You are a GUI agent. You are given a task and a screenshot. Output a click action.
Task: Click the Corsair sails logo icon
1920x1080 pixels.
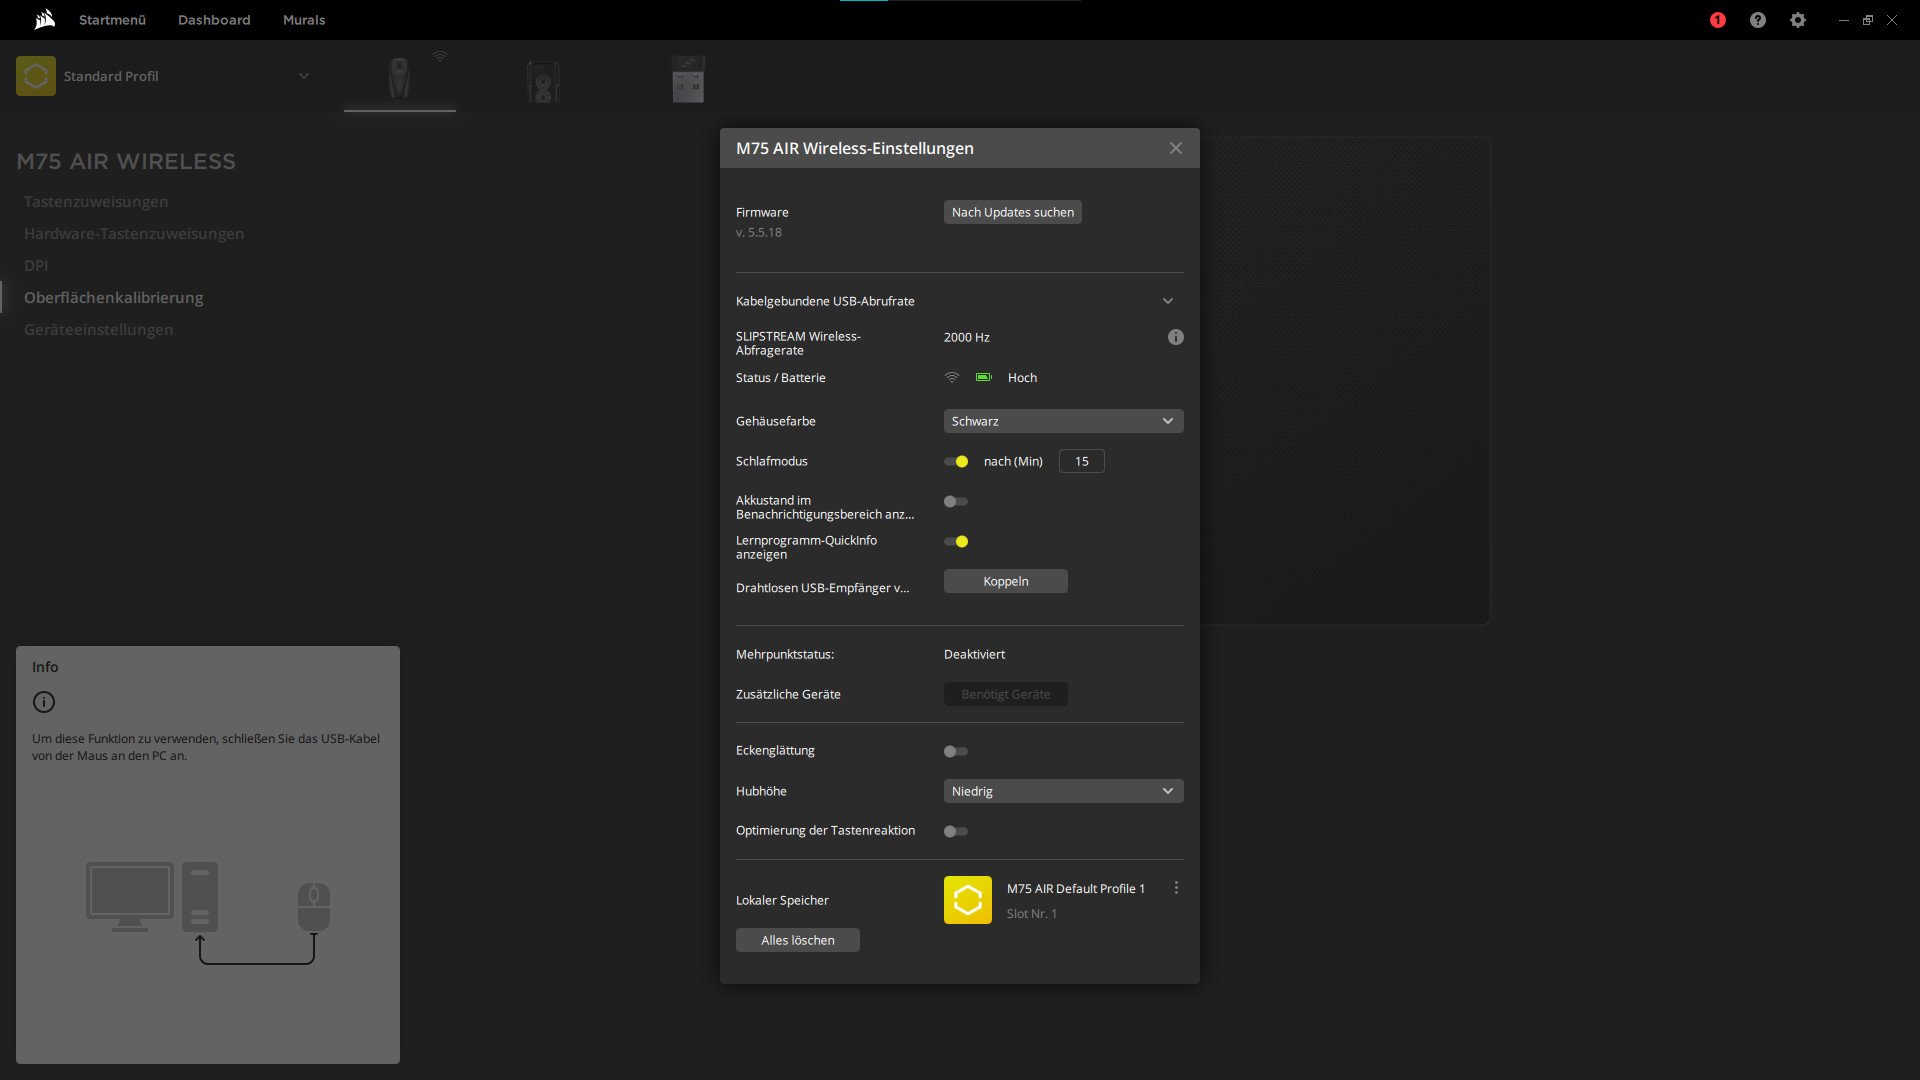click(45, 19)
